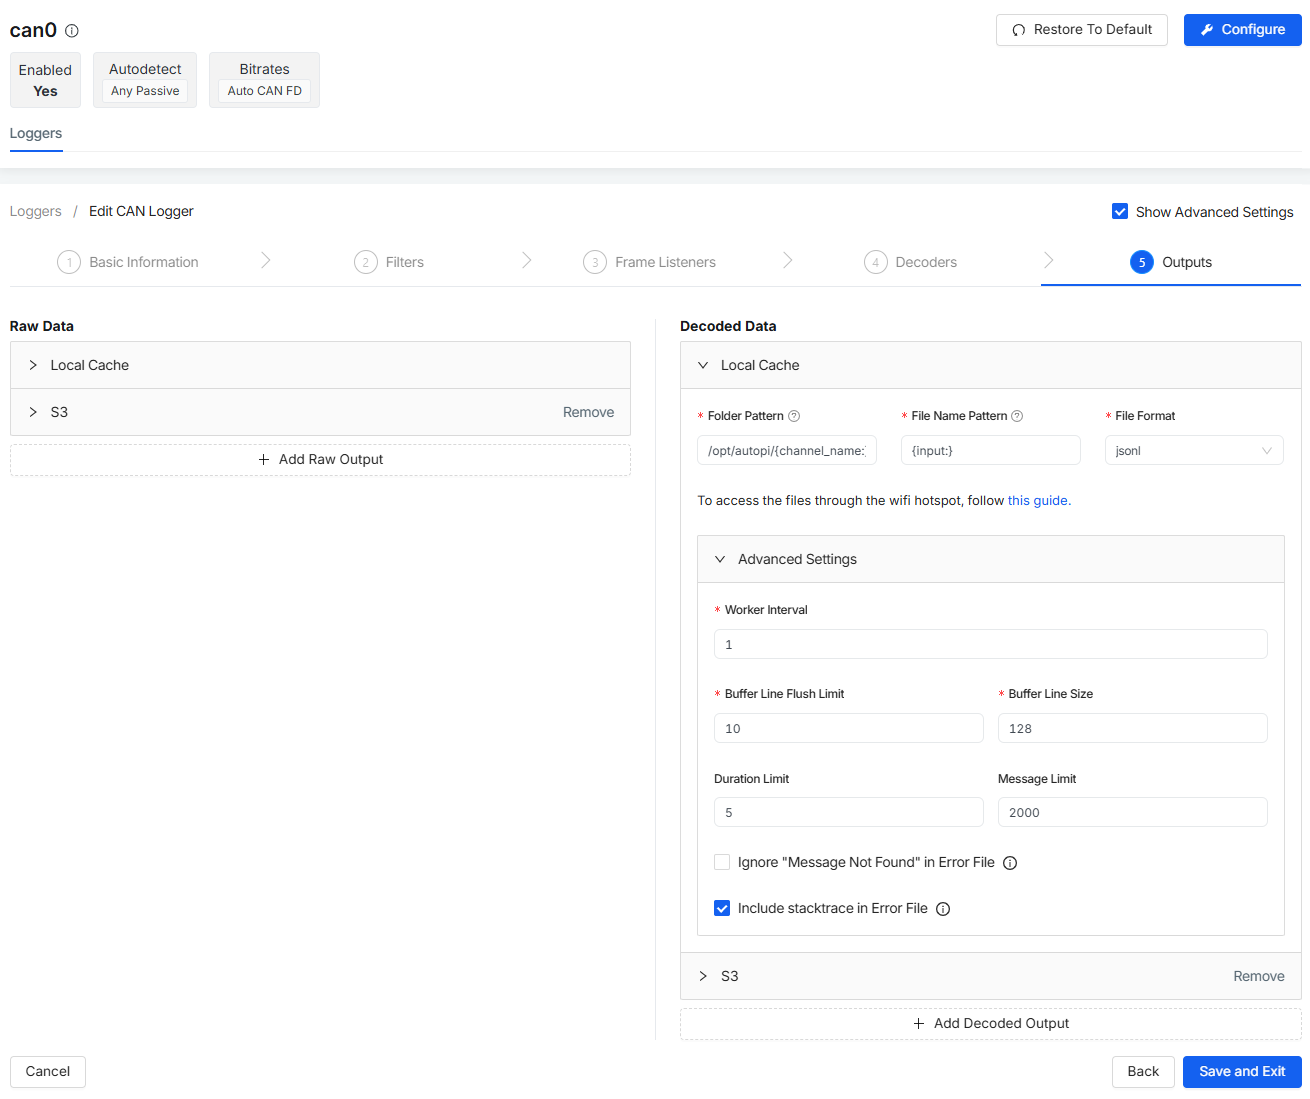
Task: Click info icon beside Ignore Message Not Found
Action: pyautogui.click(x=1010, y=863)
